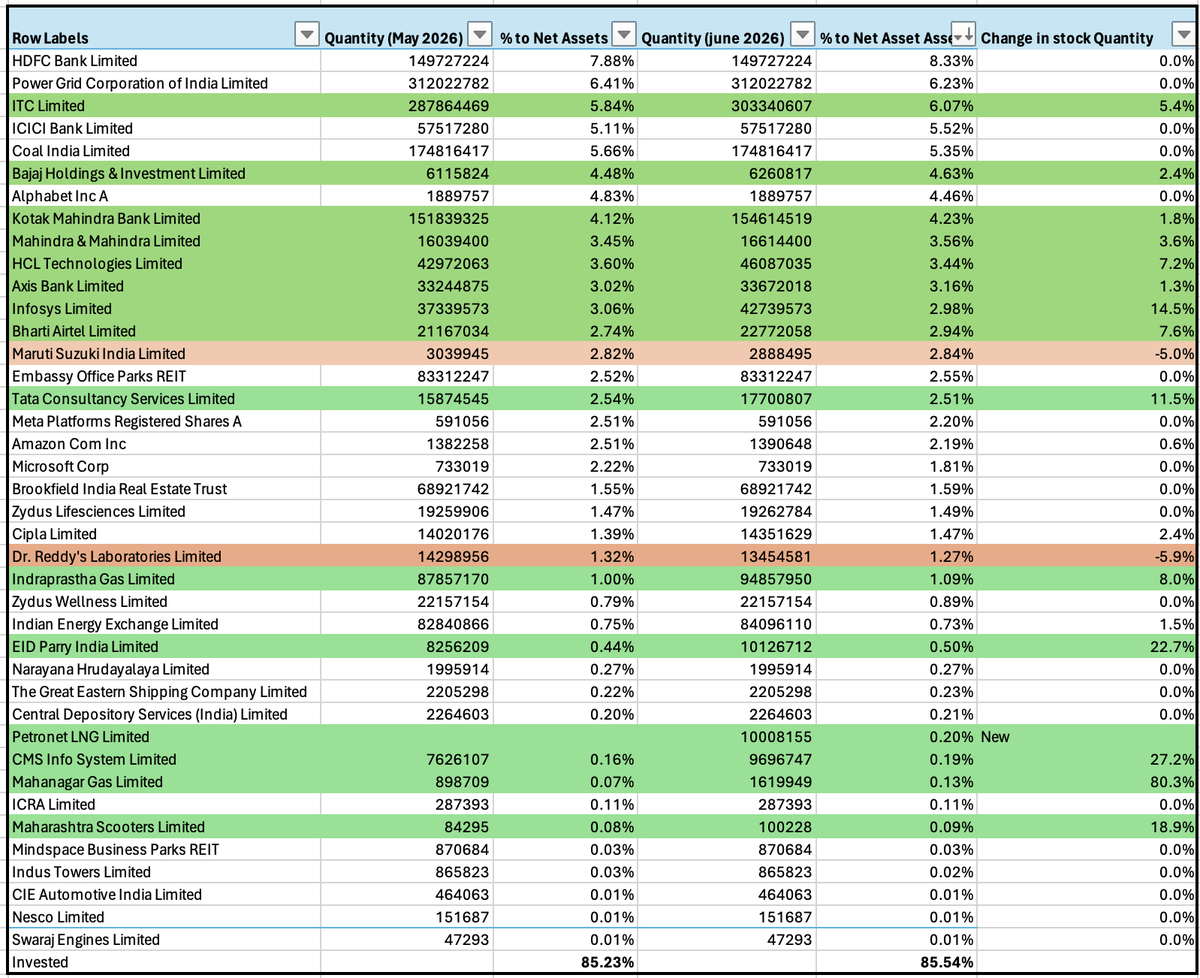Click the 7.88% net assets cell
Screen dimensions: 1200x978
[x=566, y=61]
